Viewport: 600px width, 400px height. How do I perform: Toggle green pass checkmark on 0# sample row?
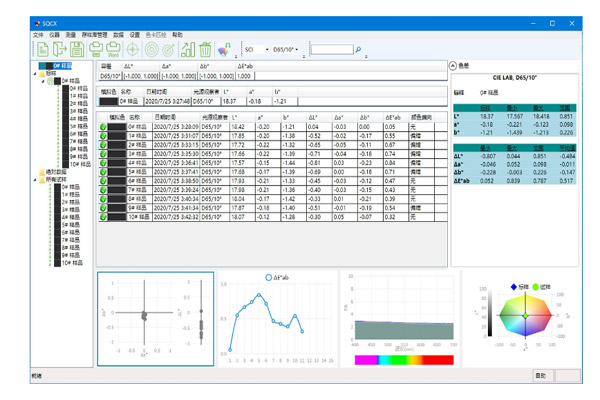coord(105,127)
